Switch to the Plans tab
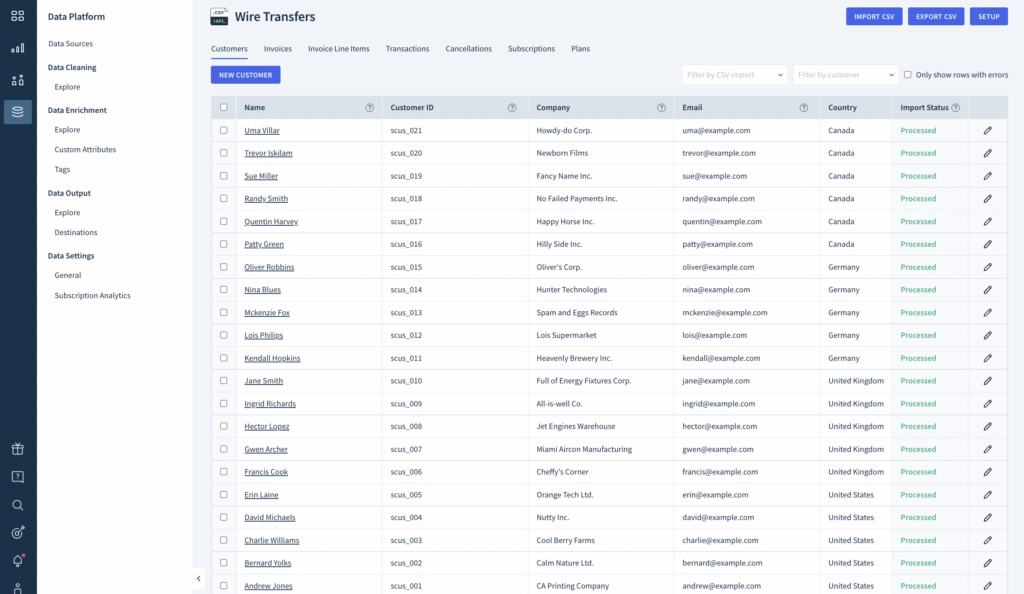 coord(580,49)
